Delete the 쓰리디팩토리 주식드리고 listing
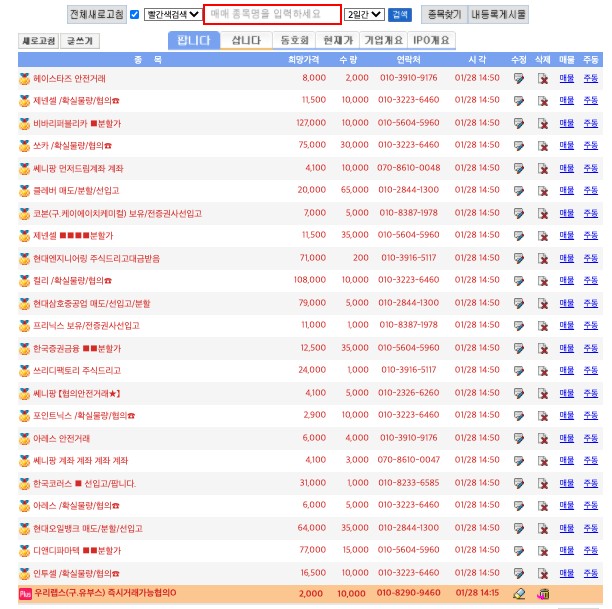 tap(543, 371)
